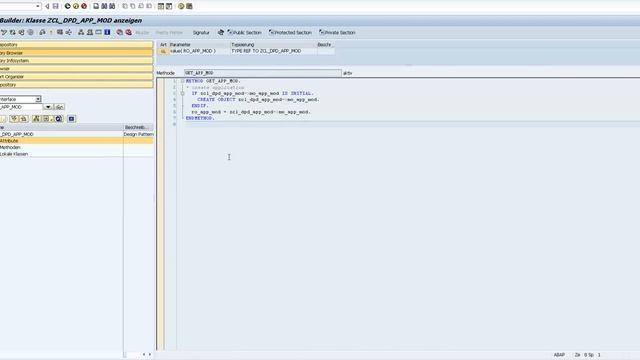Go to previous page icon
Image resolution: width=640 pixels, height=360 pixels.
point(133,6)
